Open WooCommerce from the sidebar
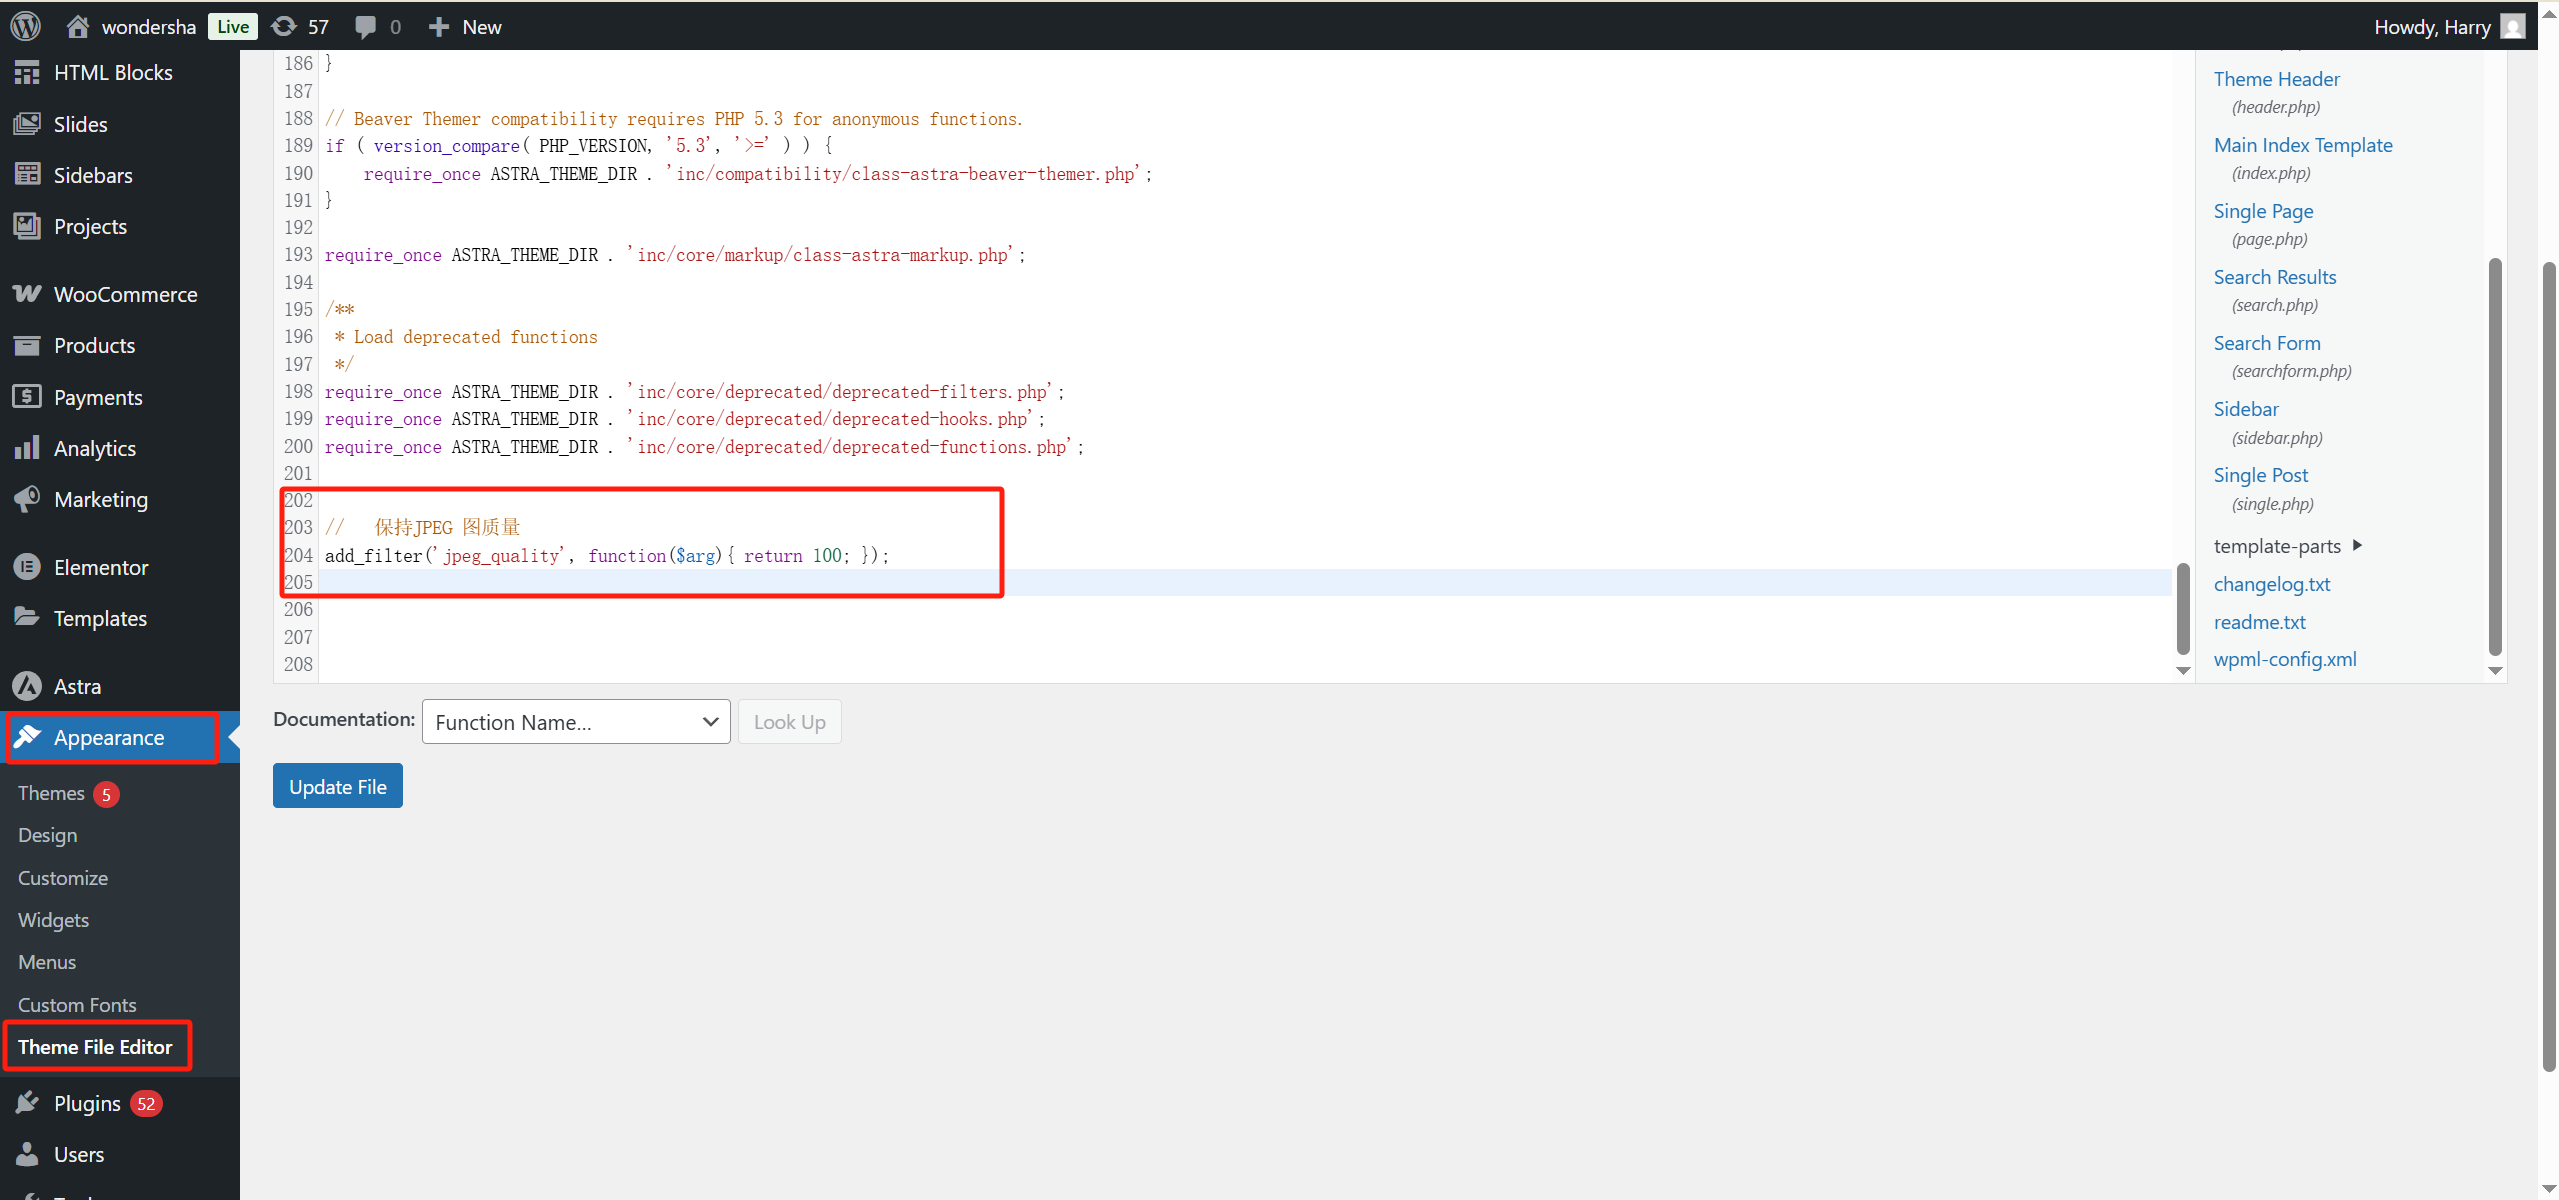Viewport: 2559px width, 1200px height. pos(125,294)
